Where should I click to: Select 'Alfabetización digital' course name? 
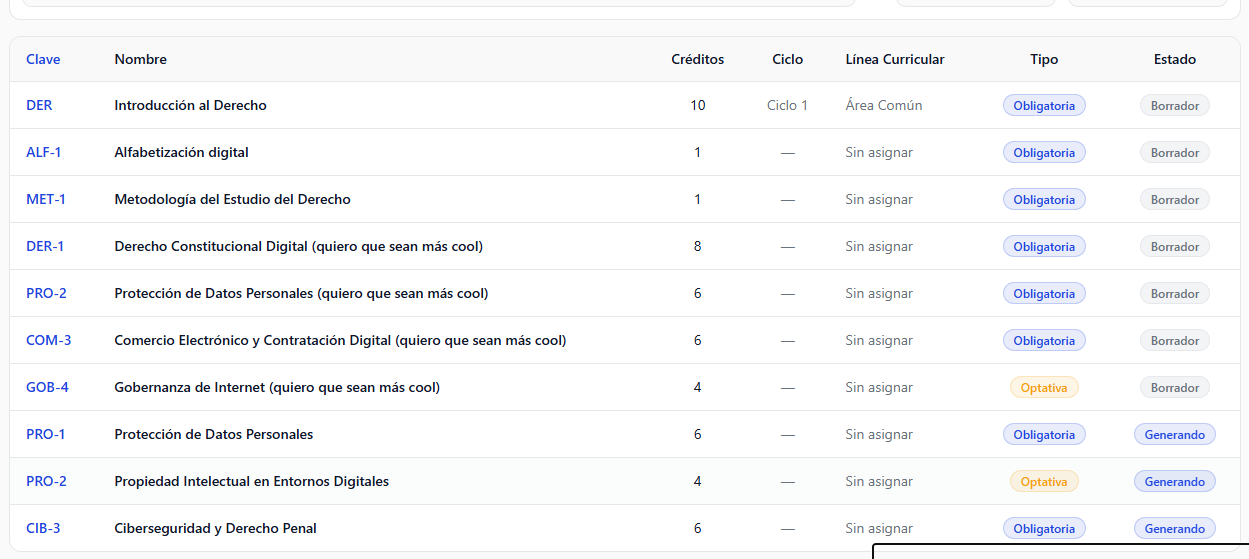click(181, 152)
